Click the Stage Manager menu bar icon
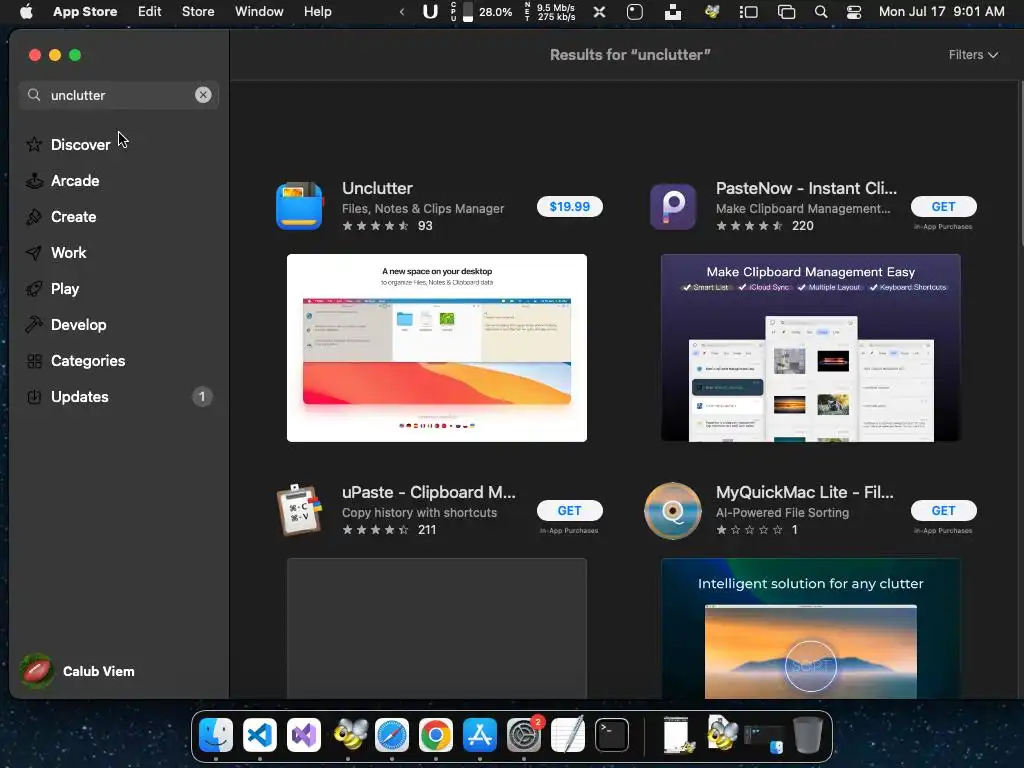The image size is (1024, 768). point(748,12)
